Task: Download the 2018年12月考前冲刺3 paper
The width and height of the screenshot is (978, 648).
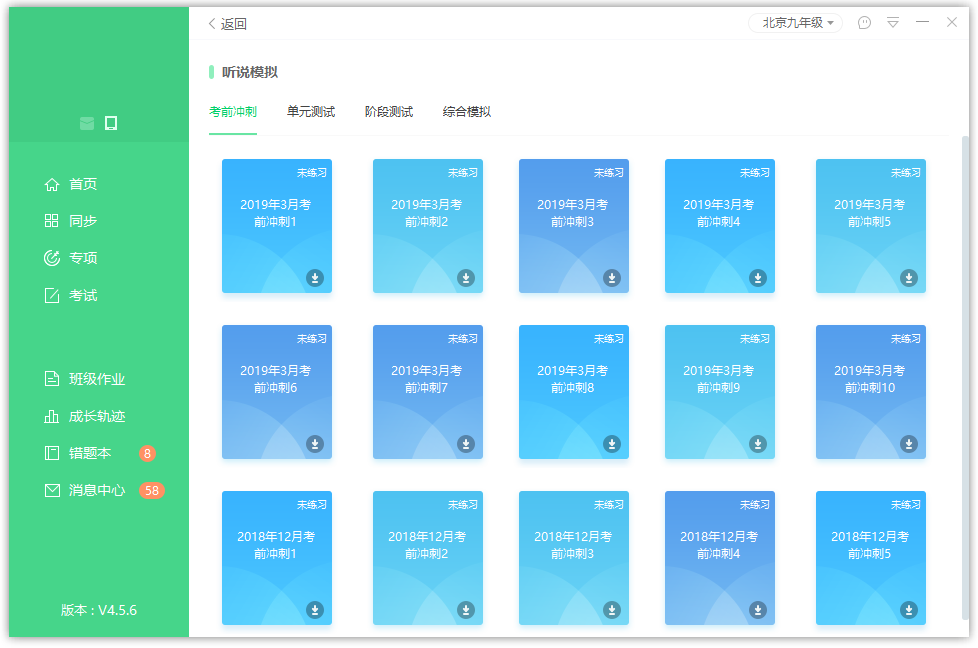Action: click(x=612, y=609)
